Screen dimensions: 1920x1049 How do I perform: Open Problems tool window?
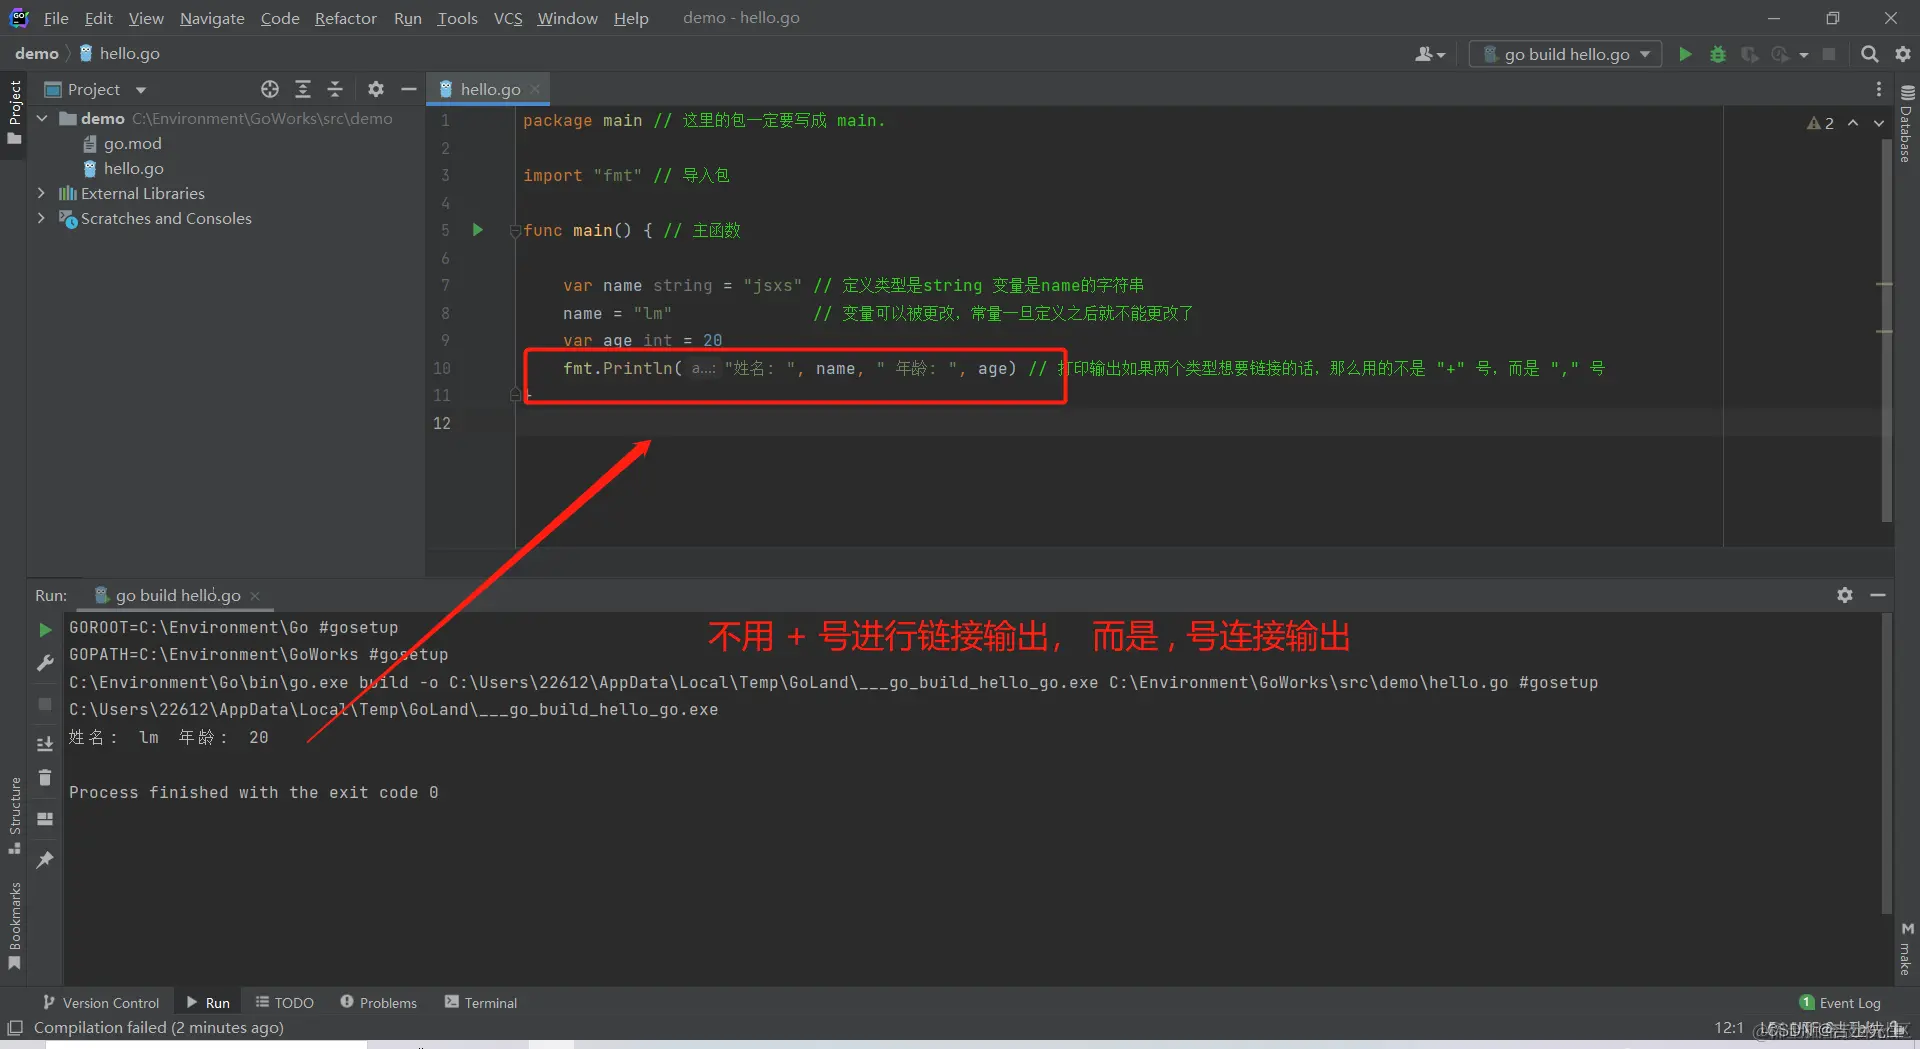[x=379, y=1002]
